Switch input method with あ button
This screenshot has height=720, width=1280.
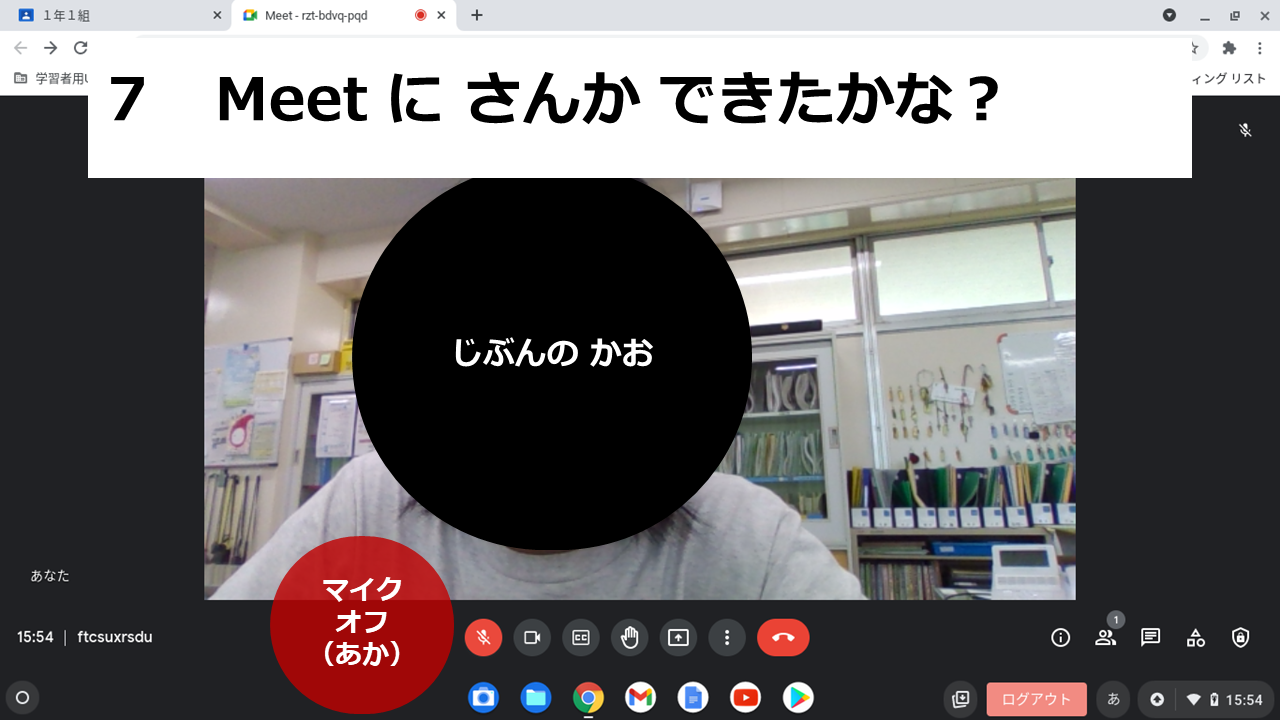click(1113, 699)
